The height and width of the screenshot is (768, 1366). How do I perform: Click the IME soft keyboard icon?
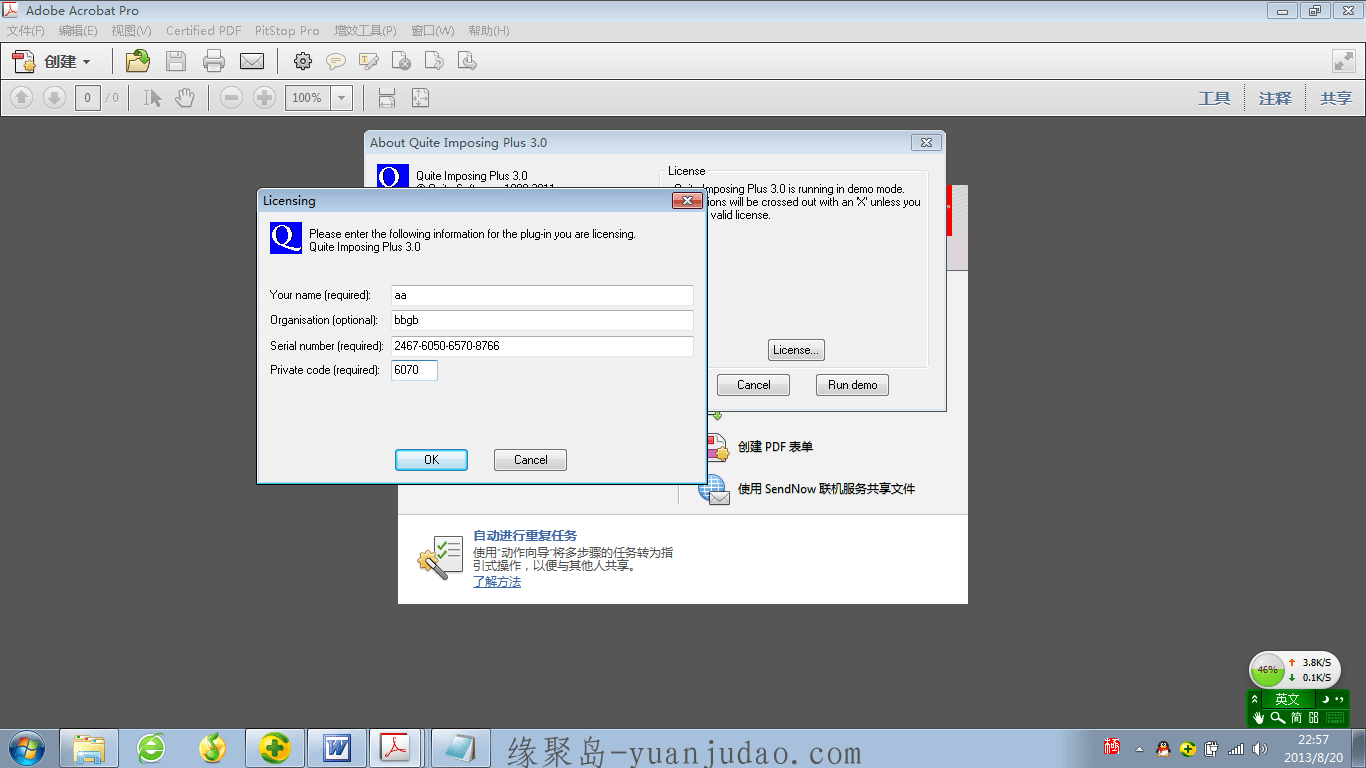pyautogui.click(x=1336, y=718)
